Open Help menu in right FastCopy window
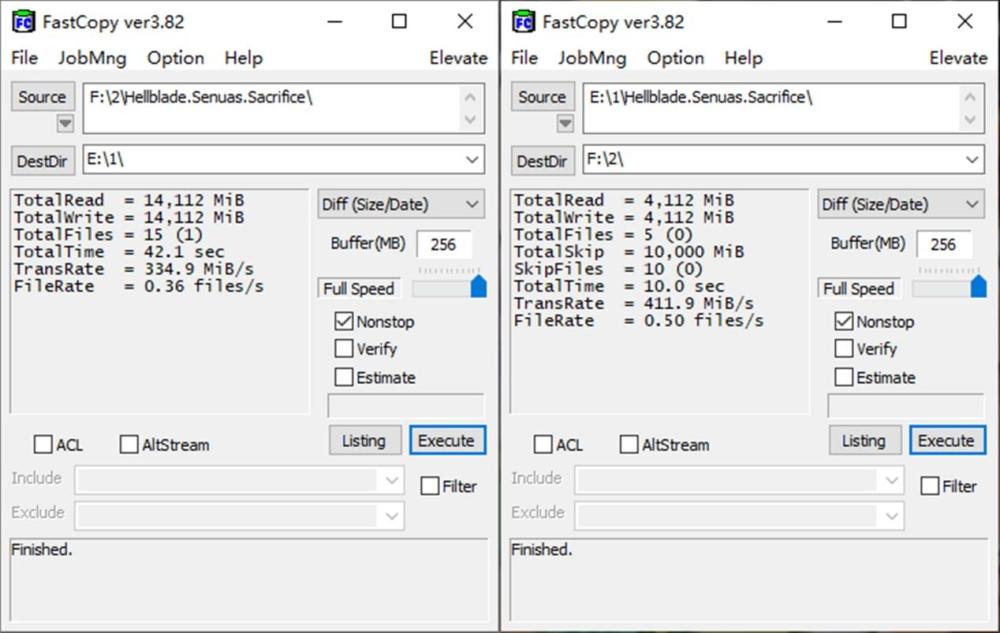The image size is (1000, 633). (743, 58)
